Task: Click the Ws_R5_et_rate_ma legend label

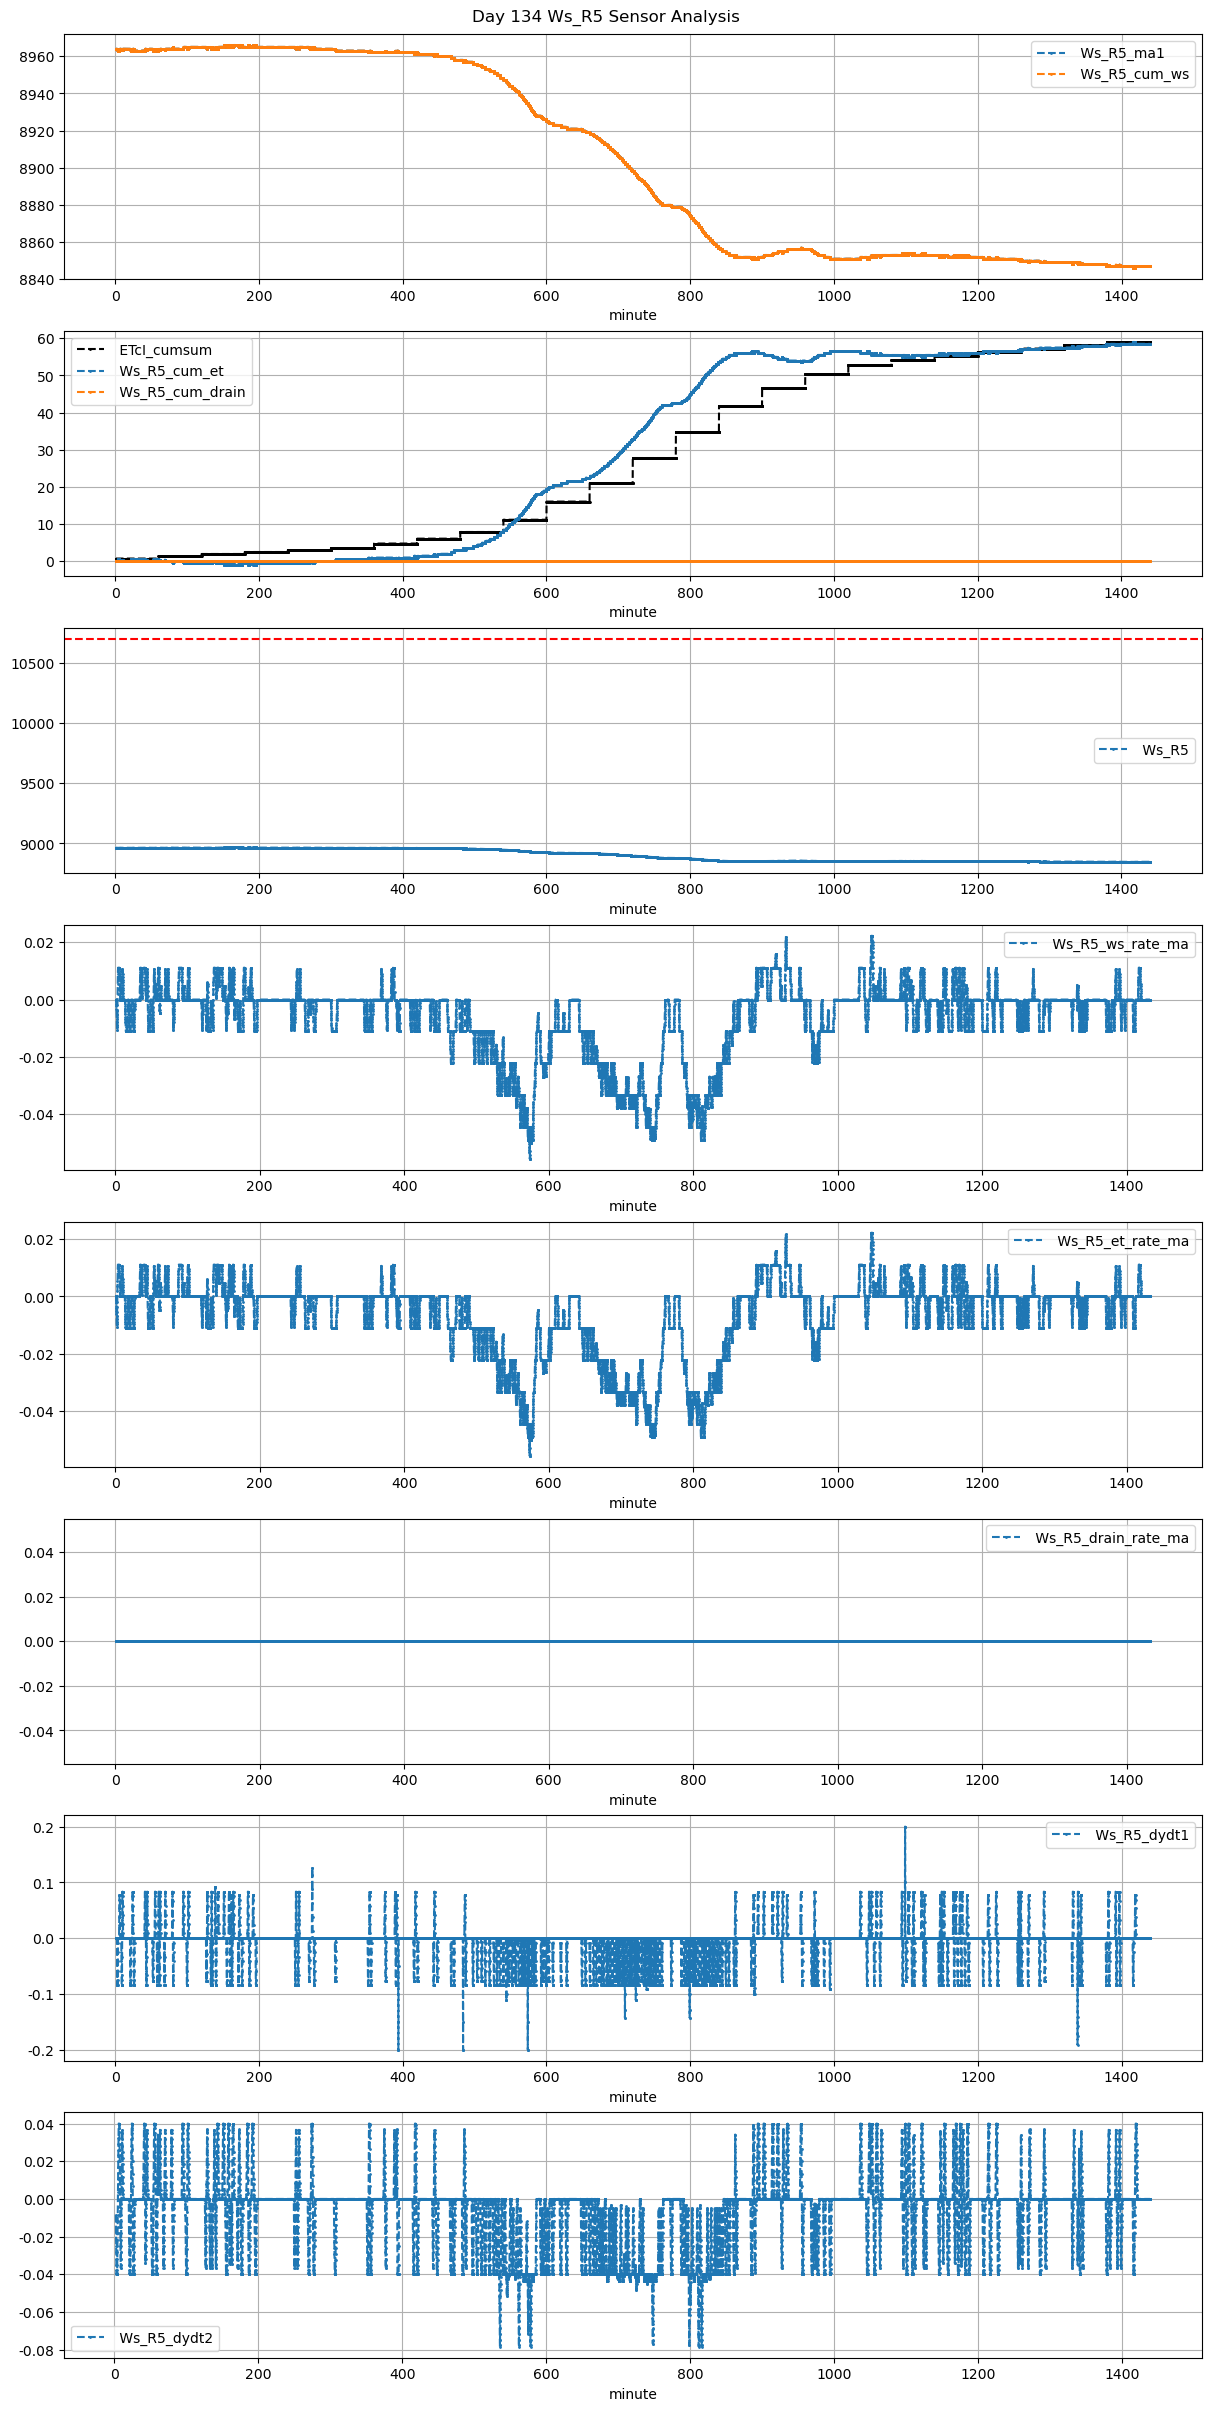Action: tap(1122, 1241)
